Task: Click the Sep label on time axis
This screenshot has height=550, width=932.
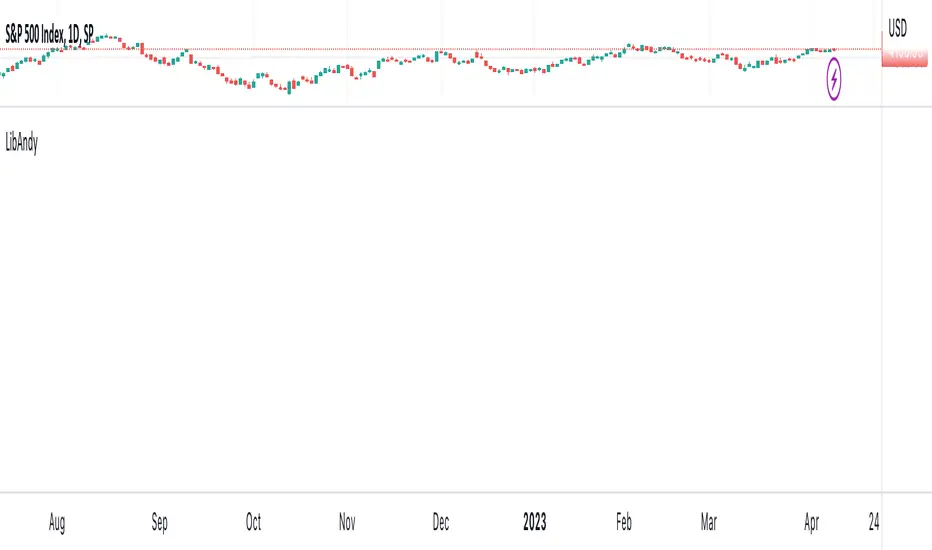Action: point(158,521)
